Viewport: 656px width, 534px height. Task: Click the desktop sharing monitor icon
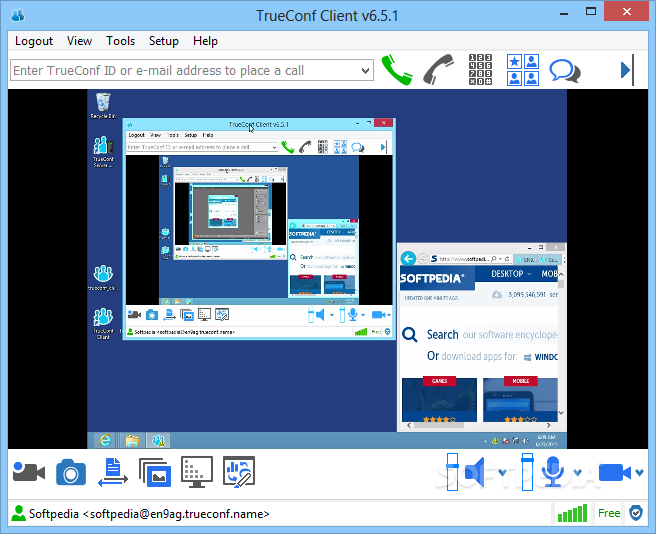click(197, 472)
